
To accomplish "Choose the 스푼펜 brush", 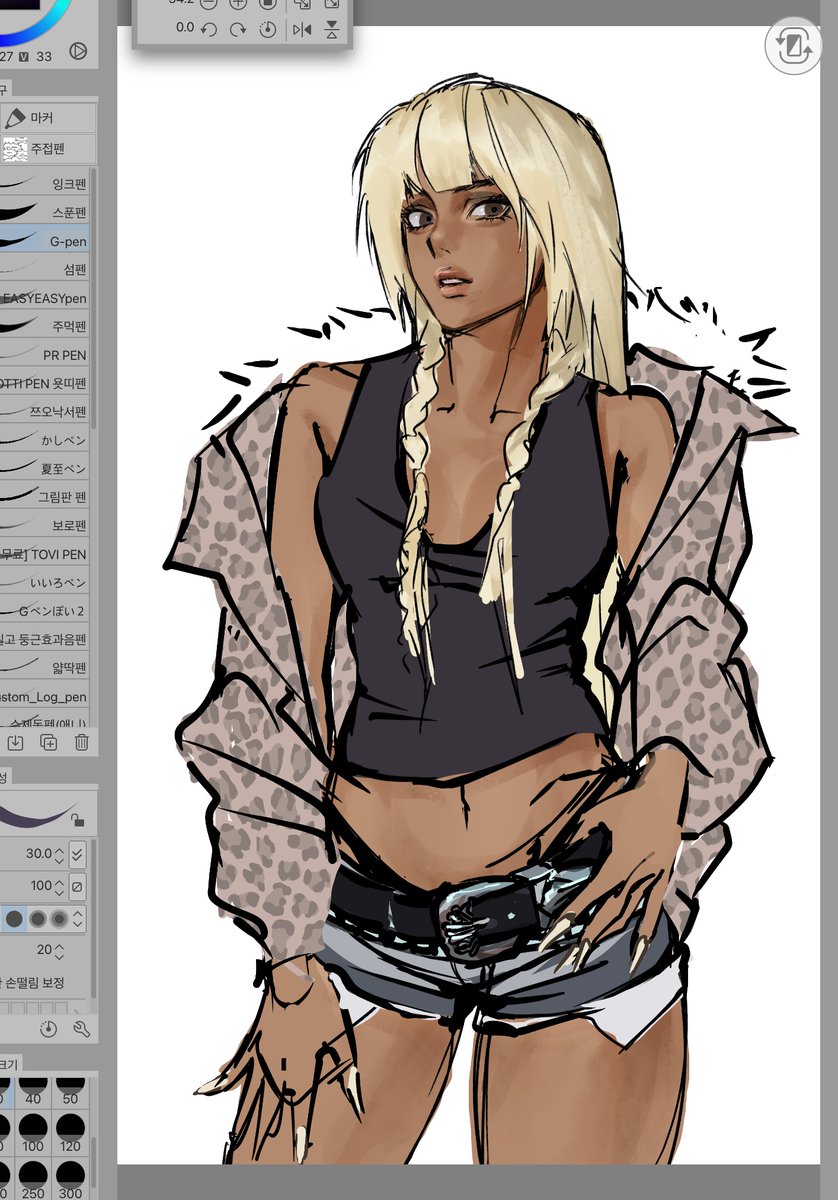I will point(44,212).
